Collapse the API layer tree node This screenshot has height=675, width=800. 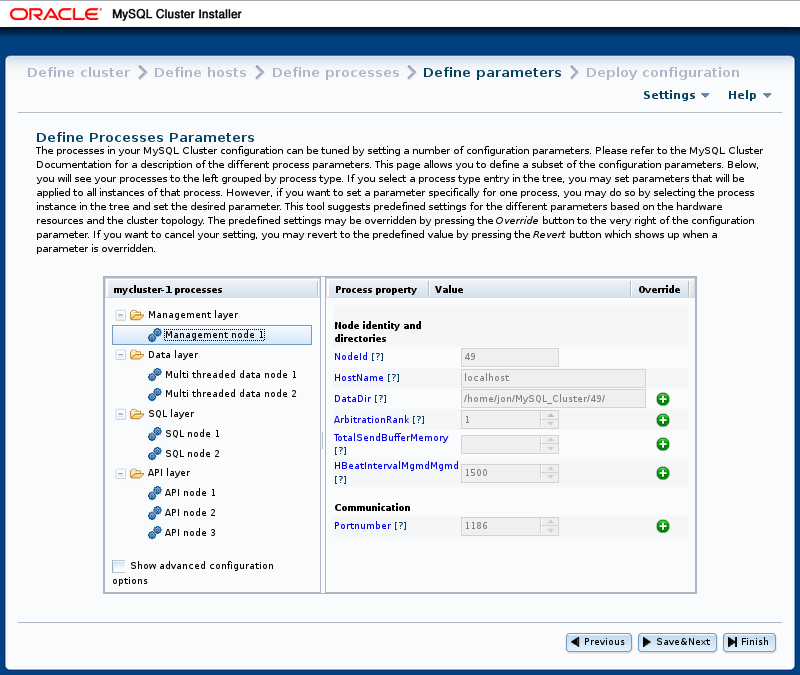[121, 473]
